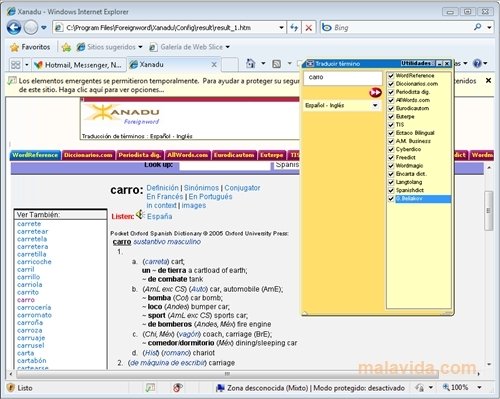Open the address bar history dropdown

coord(282,27)
